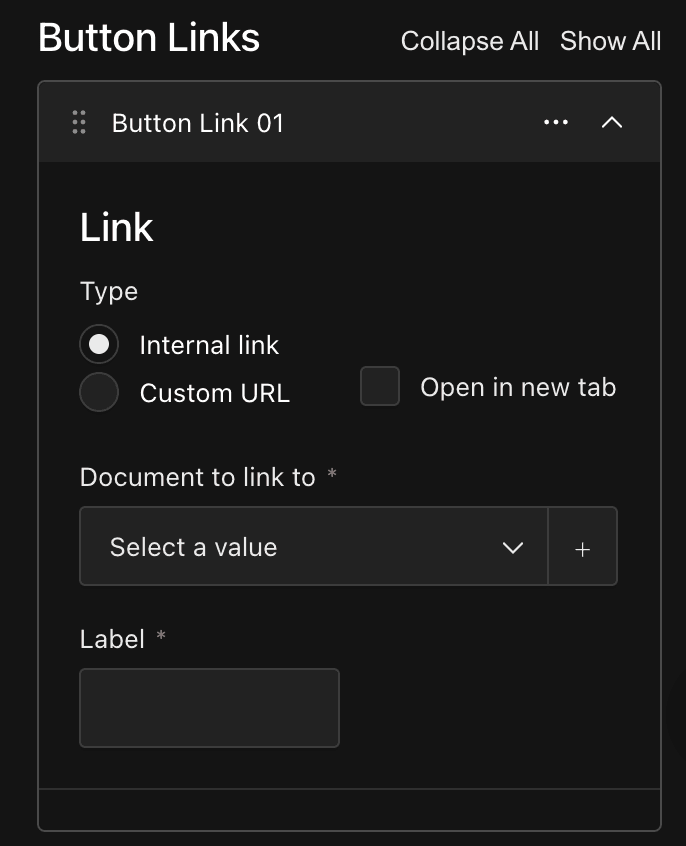Open the three-dot options menu for Button Link 01
Image resolution: width=686 pixels, height=846 pixels.
(555, 122)
